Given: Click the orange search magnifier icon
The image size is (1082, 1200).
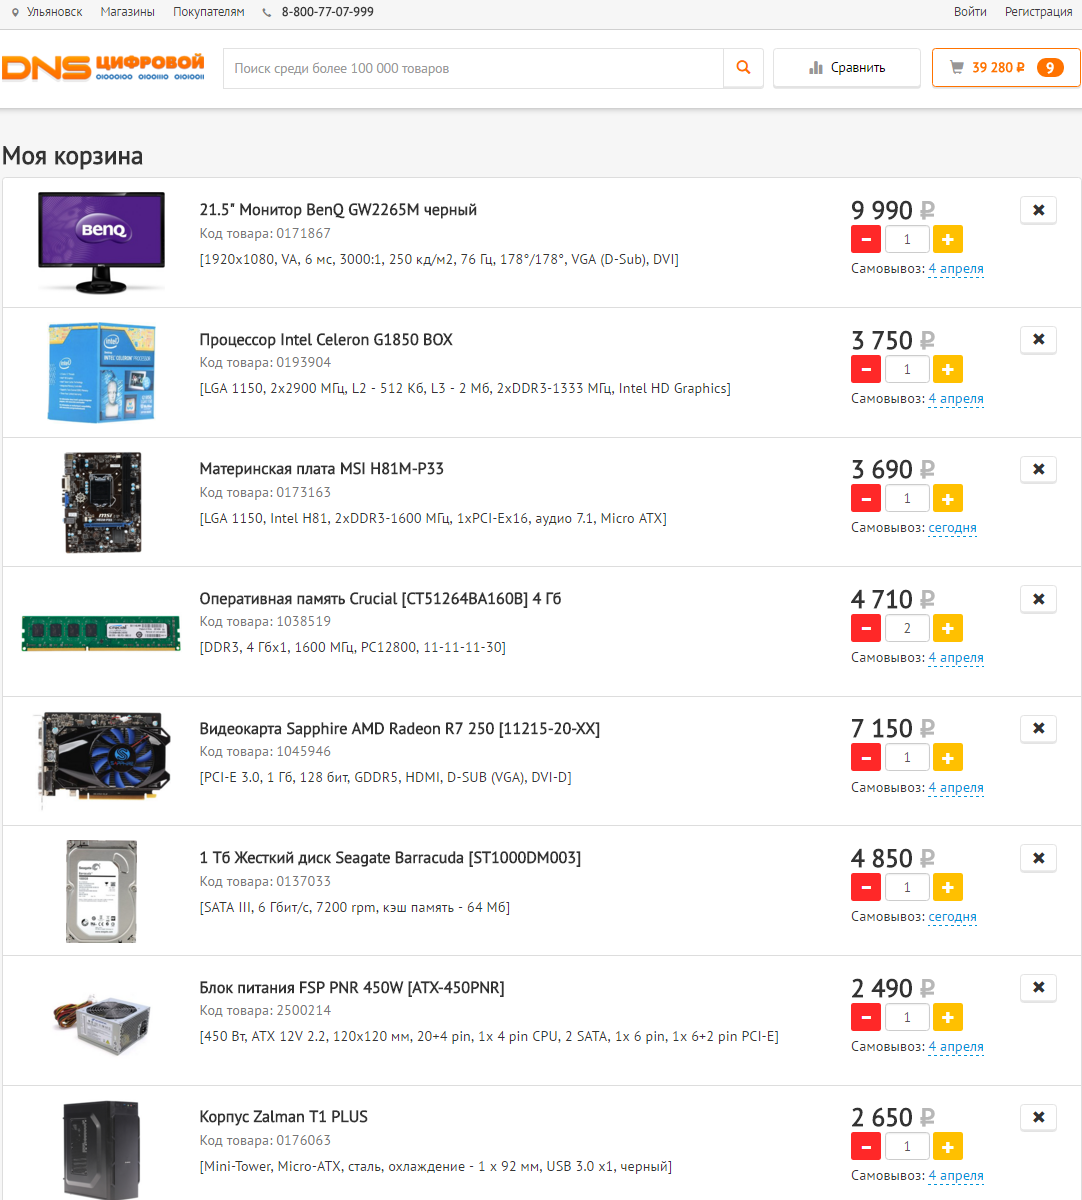Looking at the screenshot, I should (743, 68).
